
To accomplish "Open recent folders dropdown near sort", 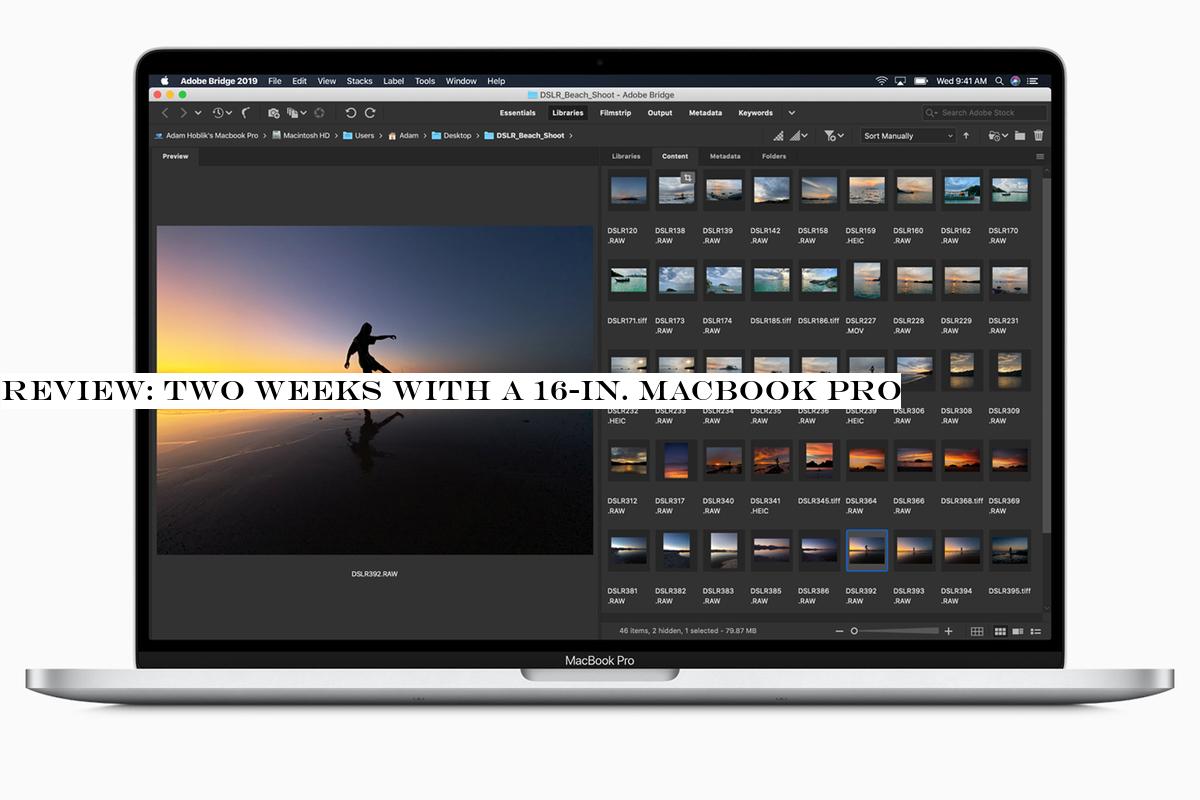I will pos(997,136).
